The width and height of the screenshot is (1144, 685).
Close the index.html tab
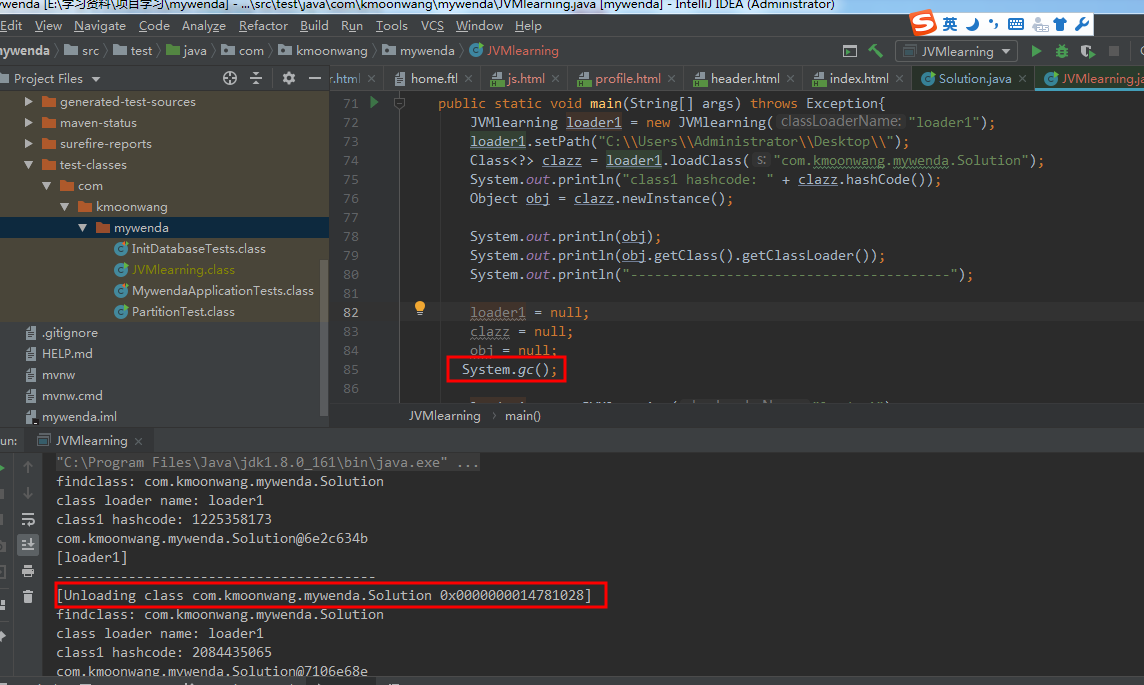click(x=900, y=79)
